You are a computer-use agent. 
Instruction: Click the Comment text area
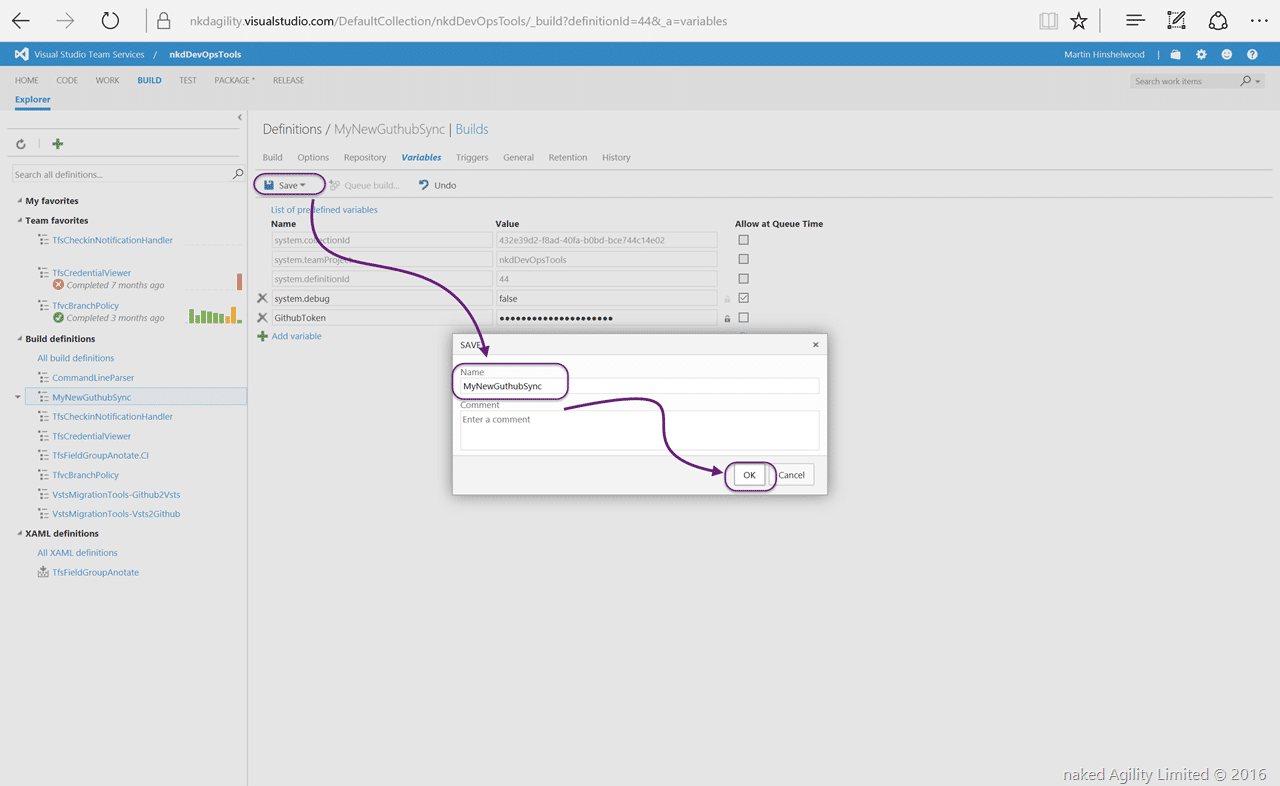tap(639, 430)
